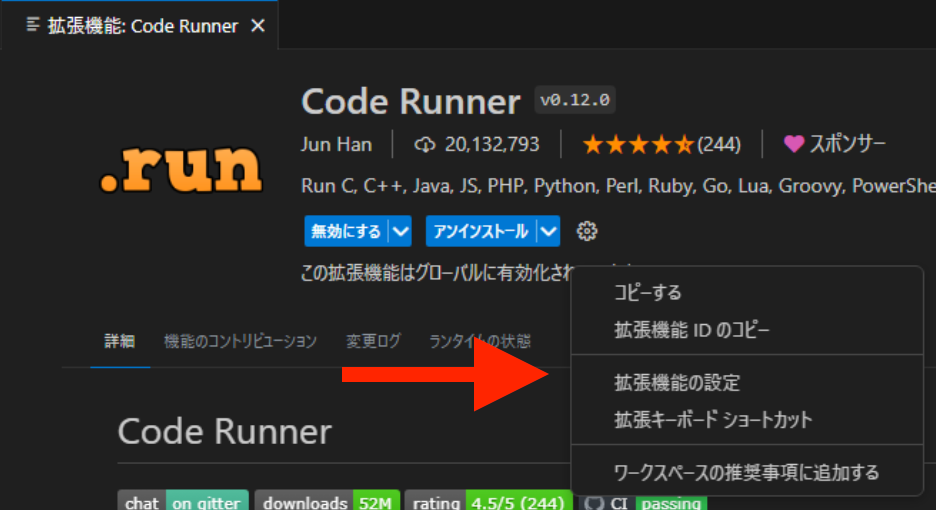The height and width of the screenshot is (510, 936).
Task: Click the cloud download count icon
Action: click(425, 145)
